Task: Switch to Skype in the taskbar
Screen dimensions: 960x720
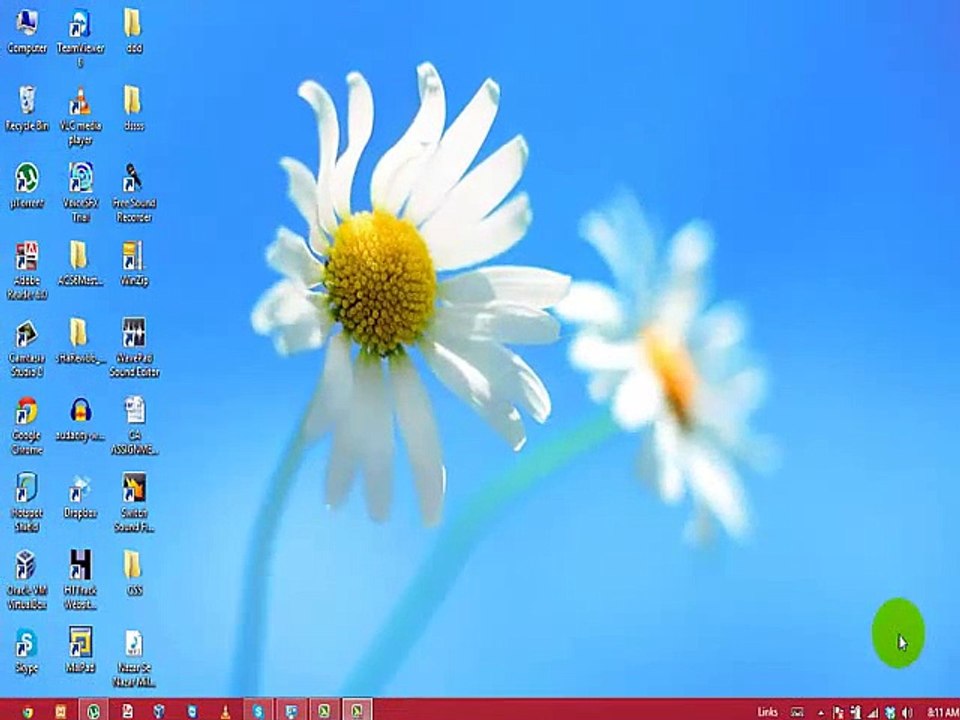Action: tap(258, 711)
